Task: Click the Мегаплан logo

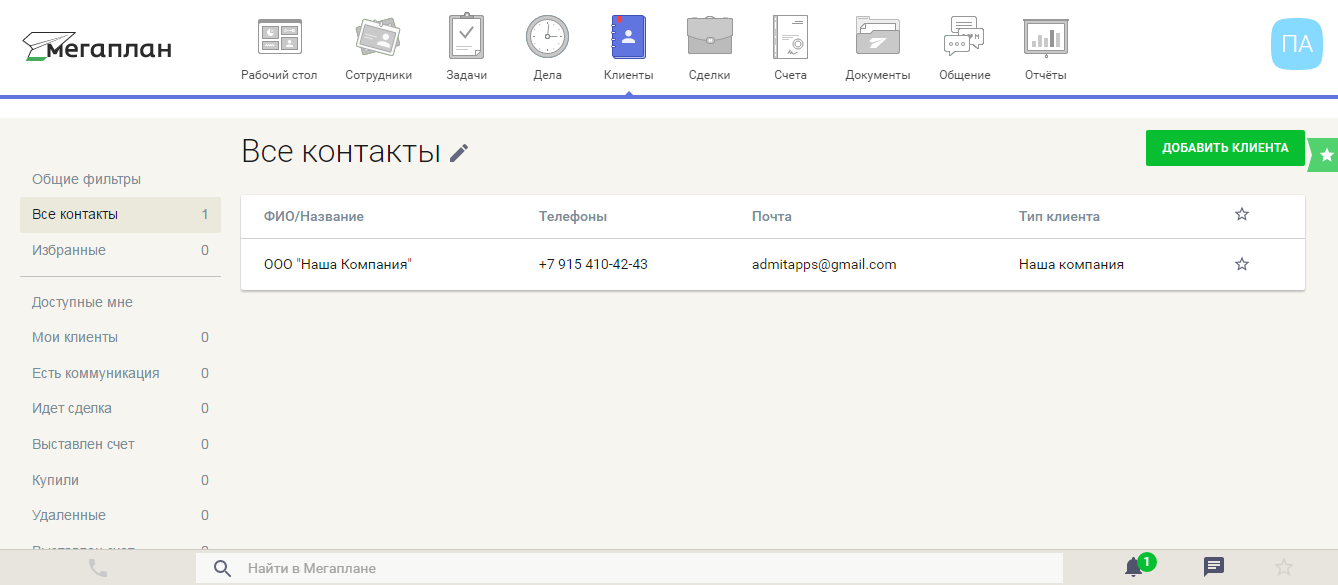Action: [97, 46]
